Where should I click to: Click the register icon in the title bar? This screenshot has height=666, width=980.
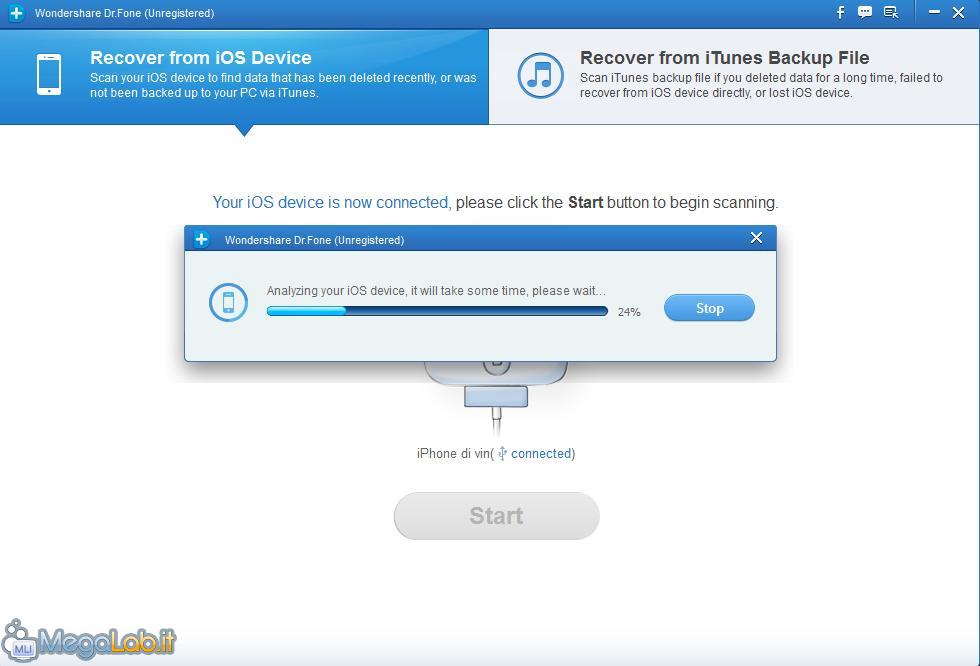(x=891, y=12)
